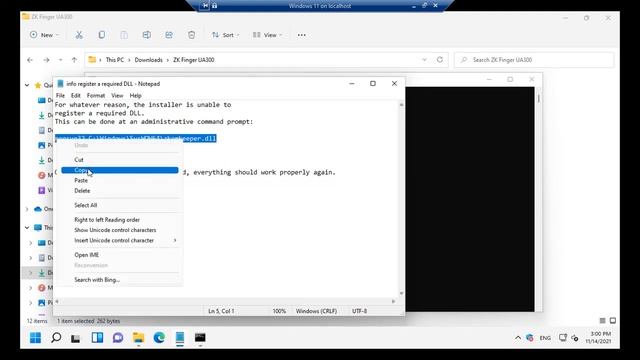
Task: Open the Notepad Edit menu
Action: (76, 96)
